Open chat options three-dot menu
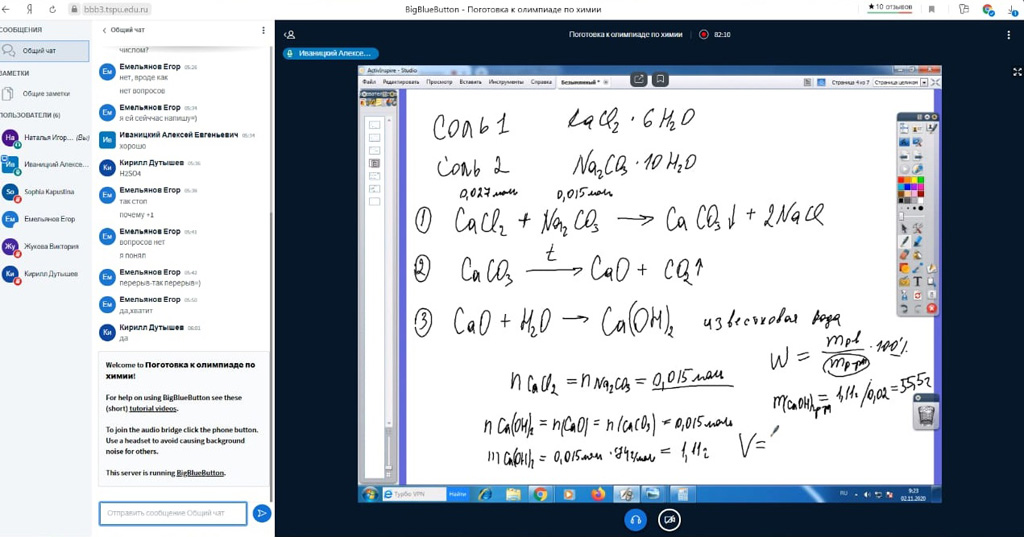 [264, 30]
